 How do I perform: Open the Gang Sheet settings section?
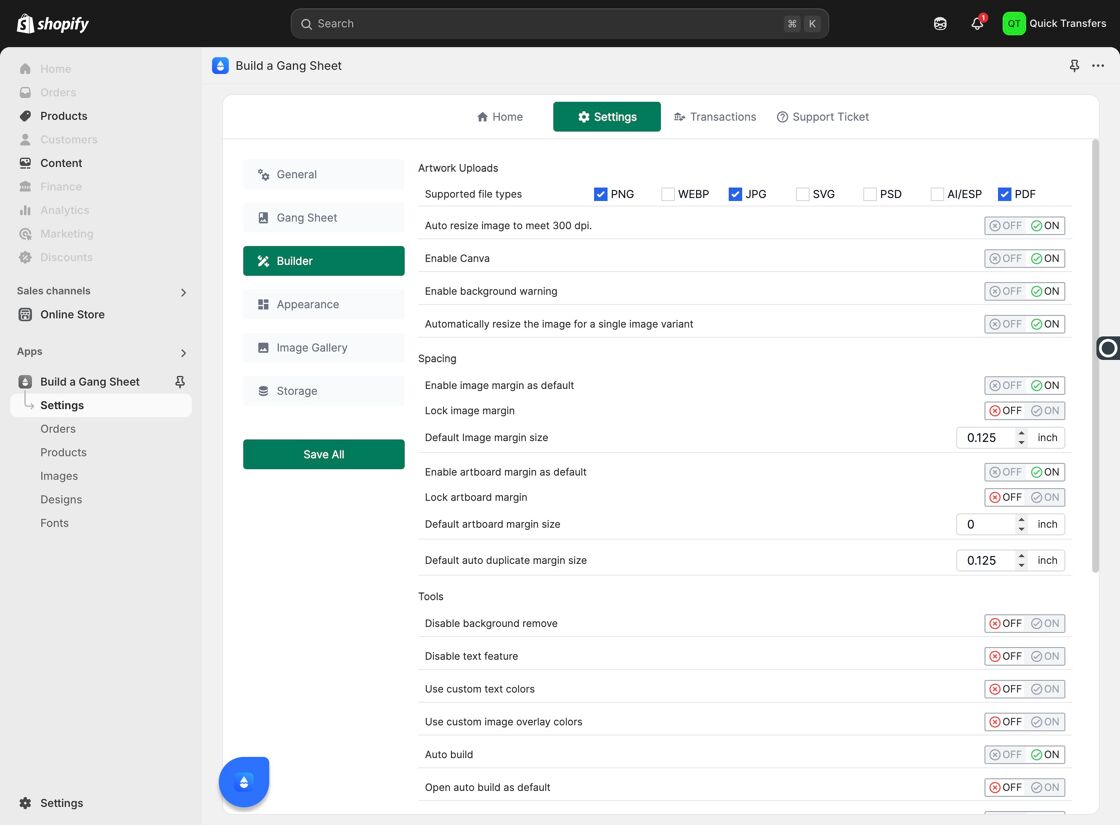pos(324,218)
